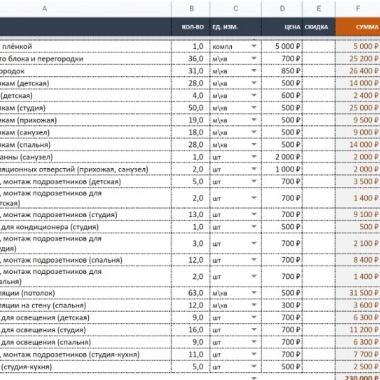Open unit dropdown in the 9 000 ₽ row
This screenshot has height=380, width=380.
[254, 132]
